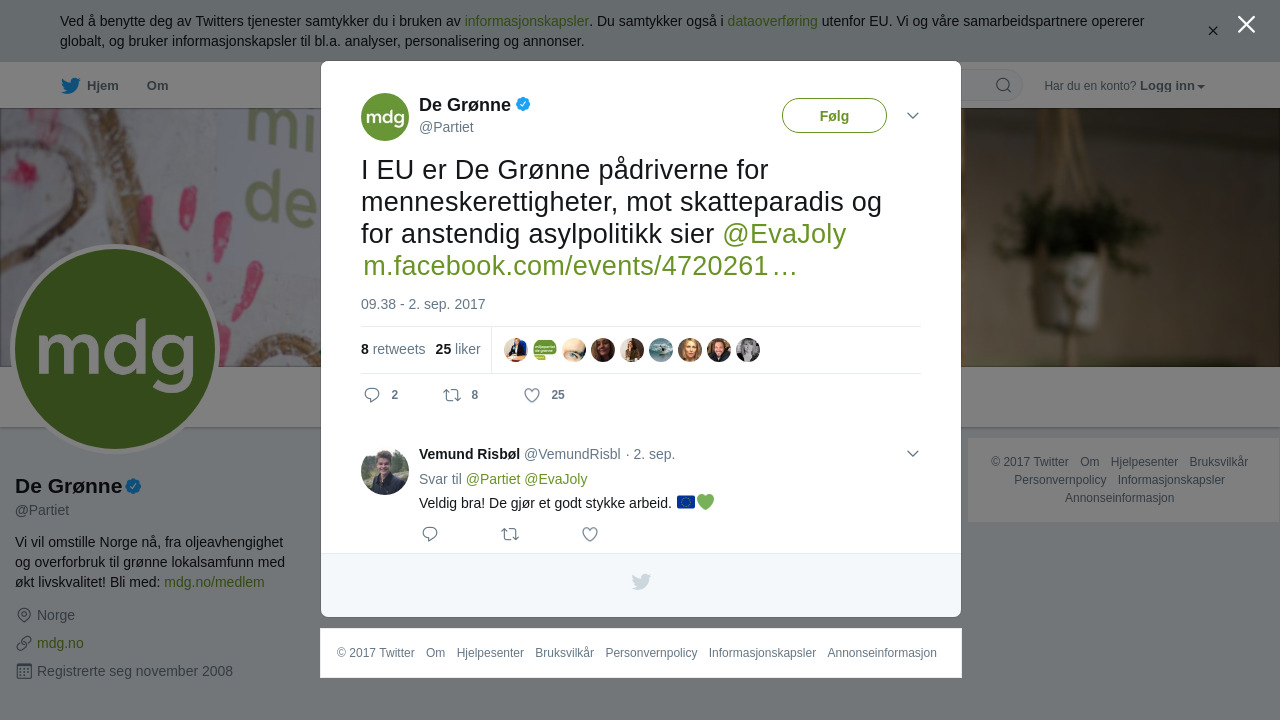Open the @EvaJoly mention link in the tweet
Image resolution: width=1280 pixels, height=720 pixels.
[x=784, y=234]
